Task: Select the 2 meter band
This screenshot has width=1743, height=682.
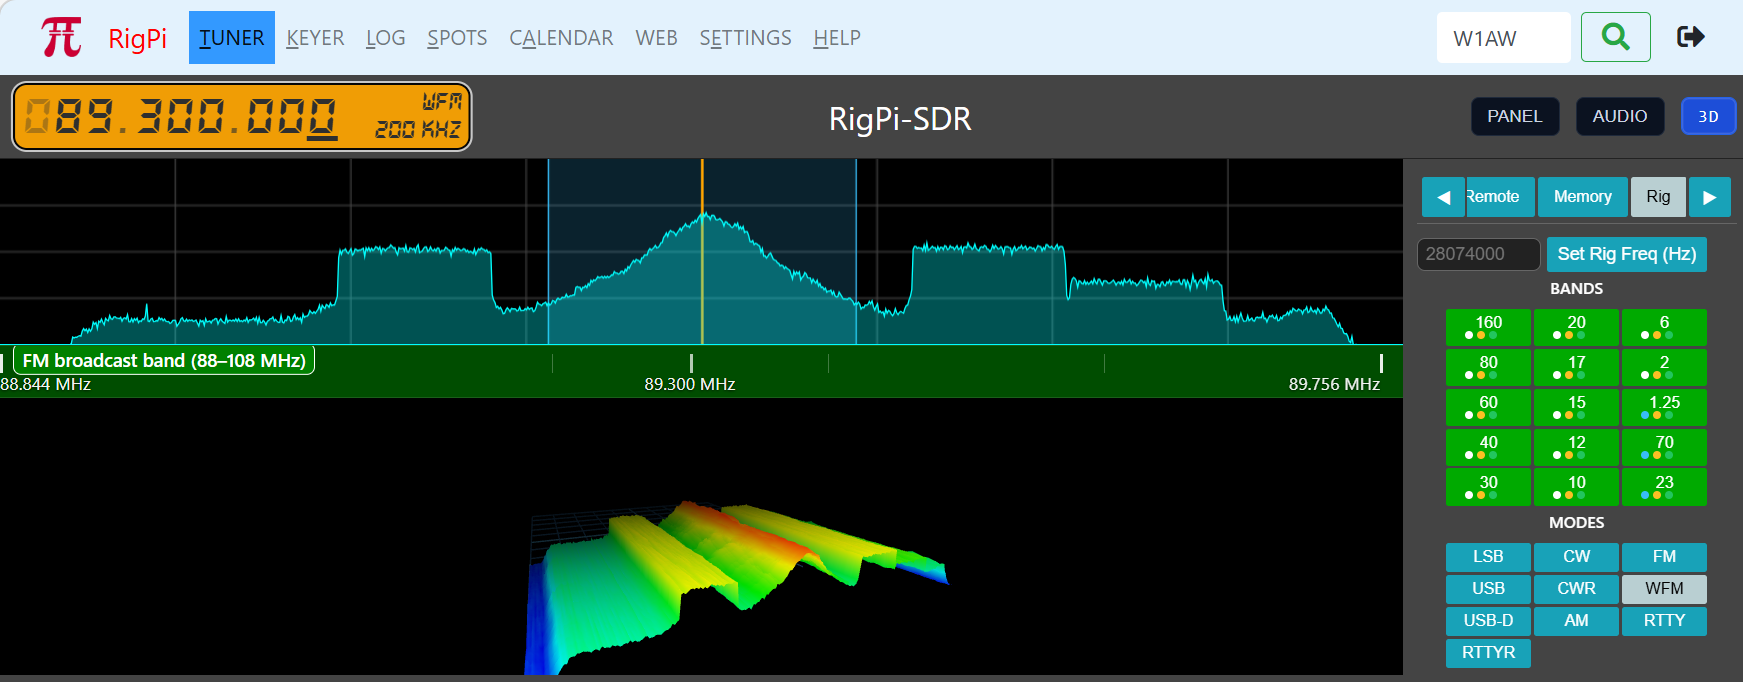Action: (1664, 367)
